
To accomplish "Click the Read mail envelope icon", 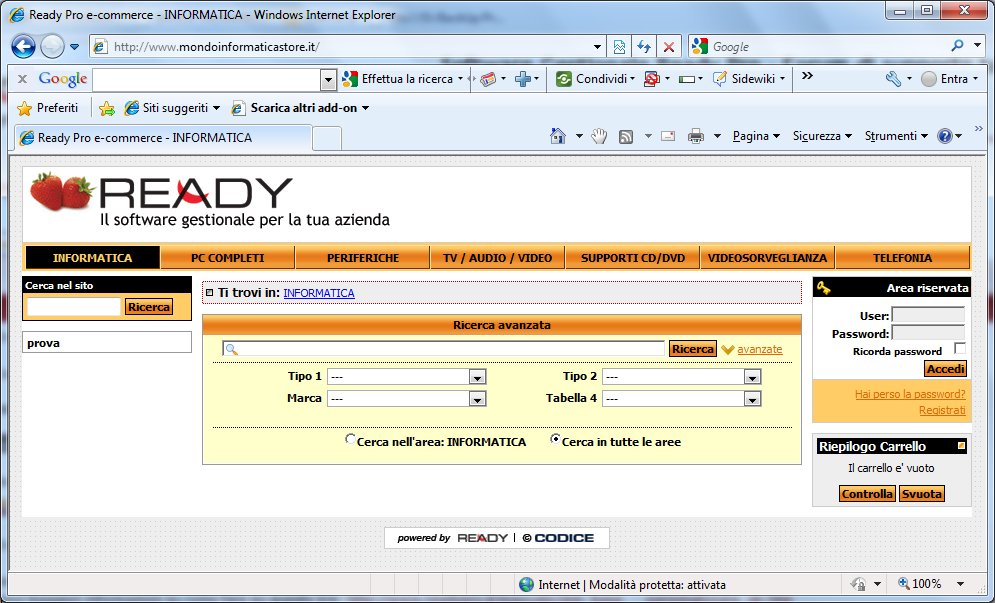I will point(668,136).
